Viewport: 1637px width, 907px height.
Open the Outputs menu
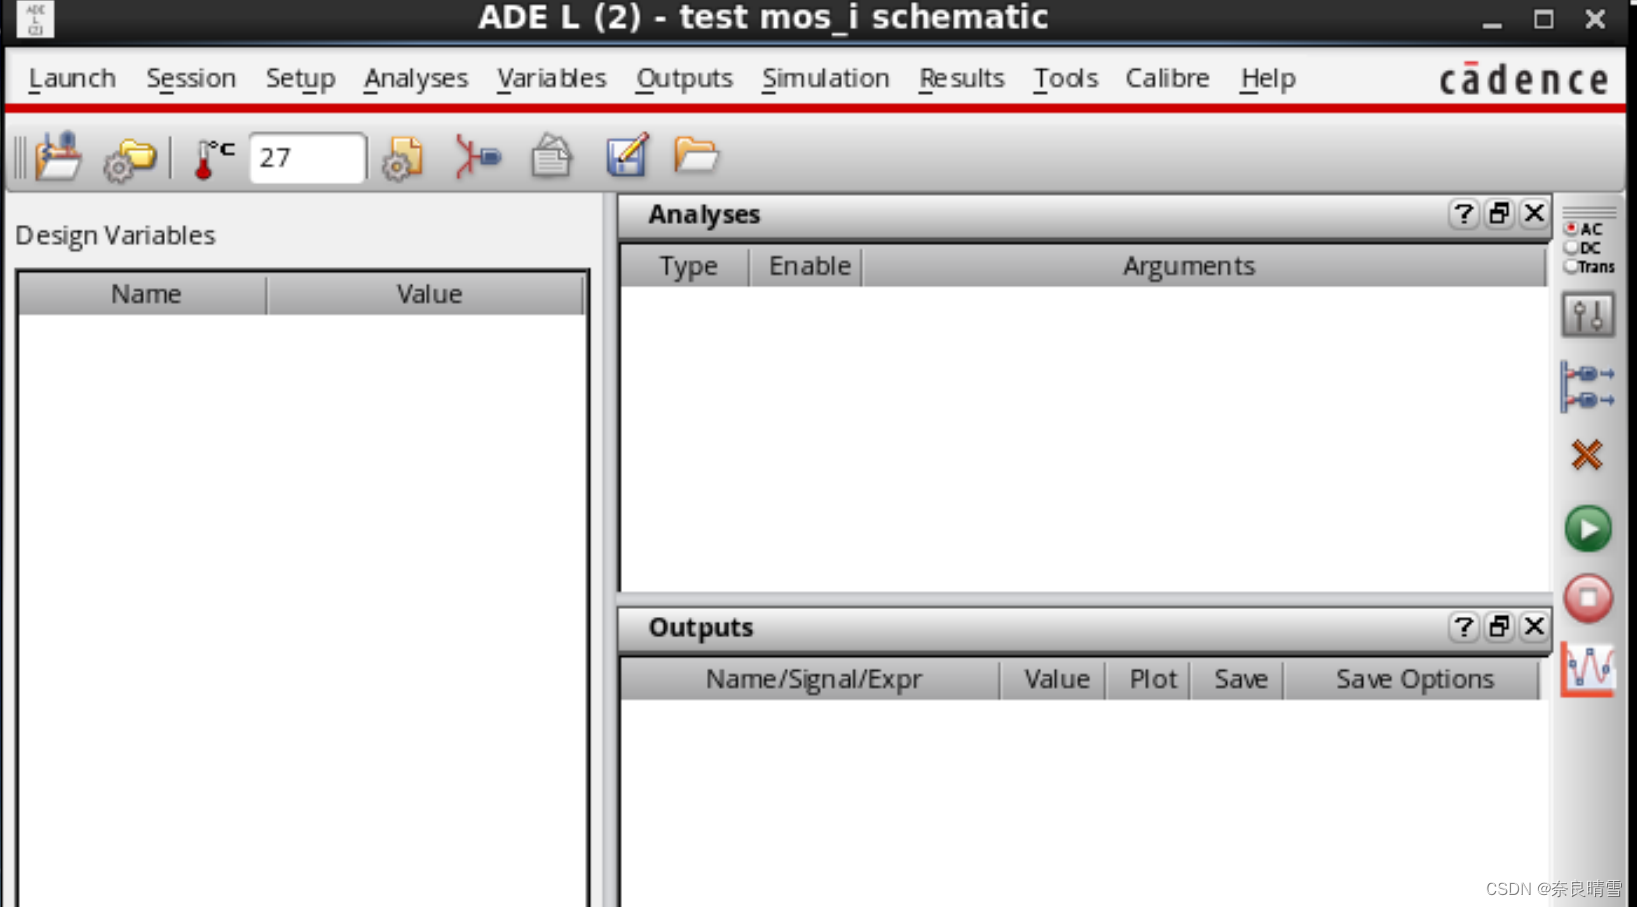pos(684,78)
